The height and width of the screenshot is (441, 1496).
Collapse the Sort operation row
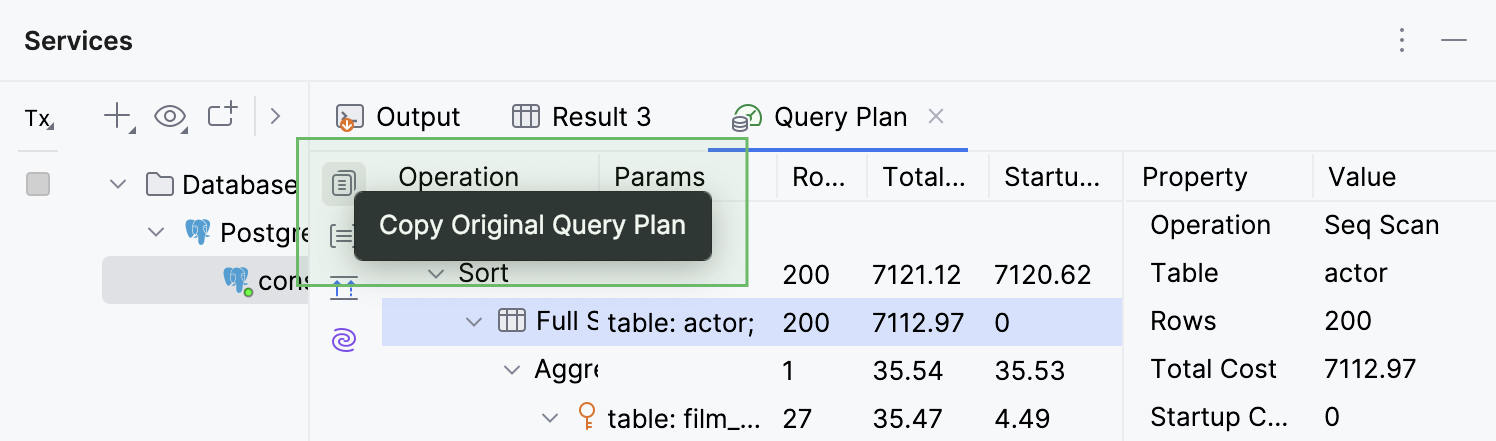(436, 273)
